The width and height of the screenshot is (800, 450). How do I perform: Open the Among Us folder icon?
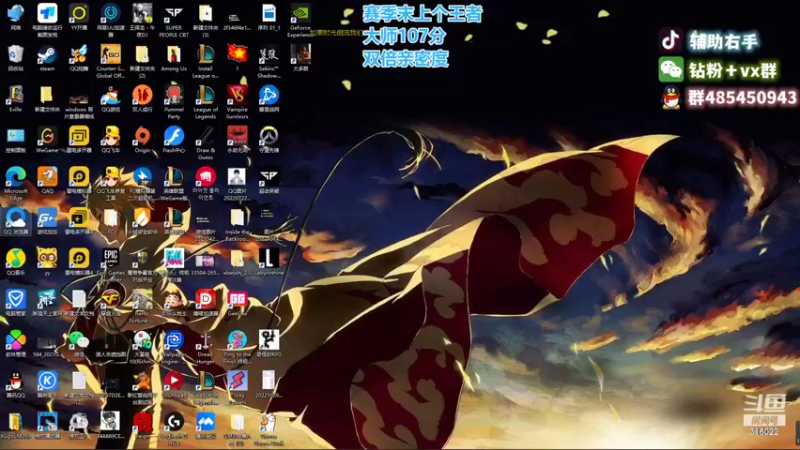[x=173, y=55]
